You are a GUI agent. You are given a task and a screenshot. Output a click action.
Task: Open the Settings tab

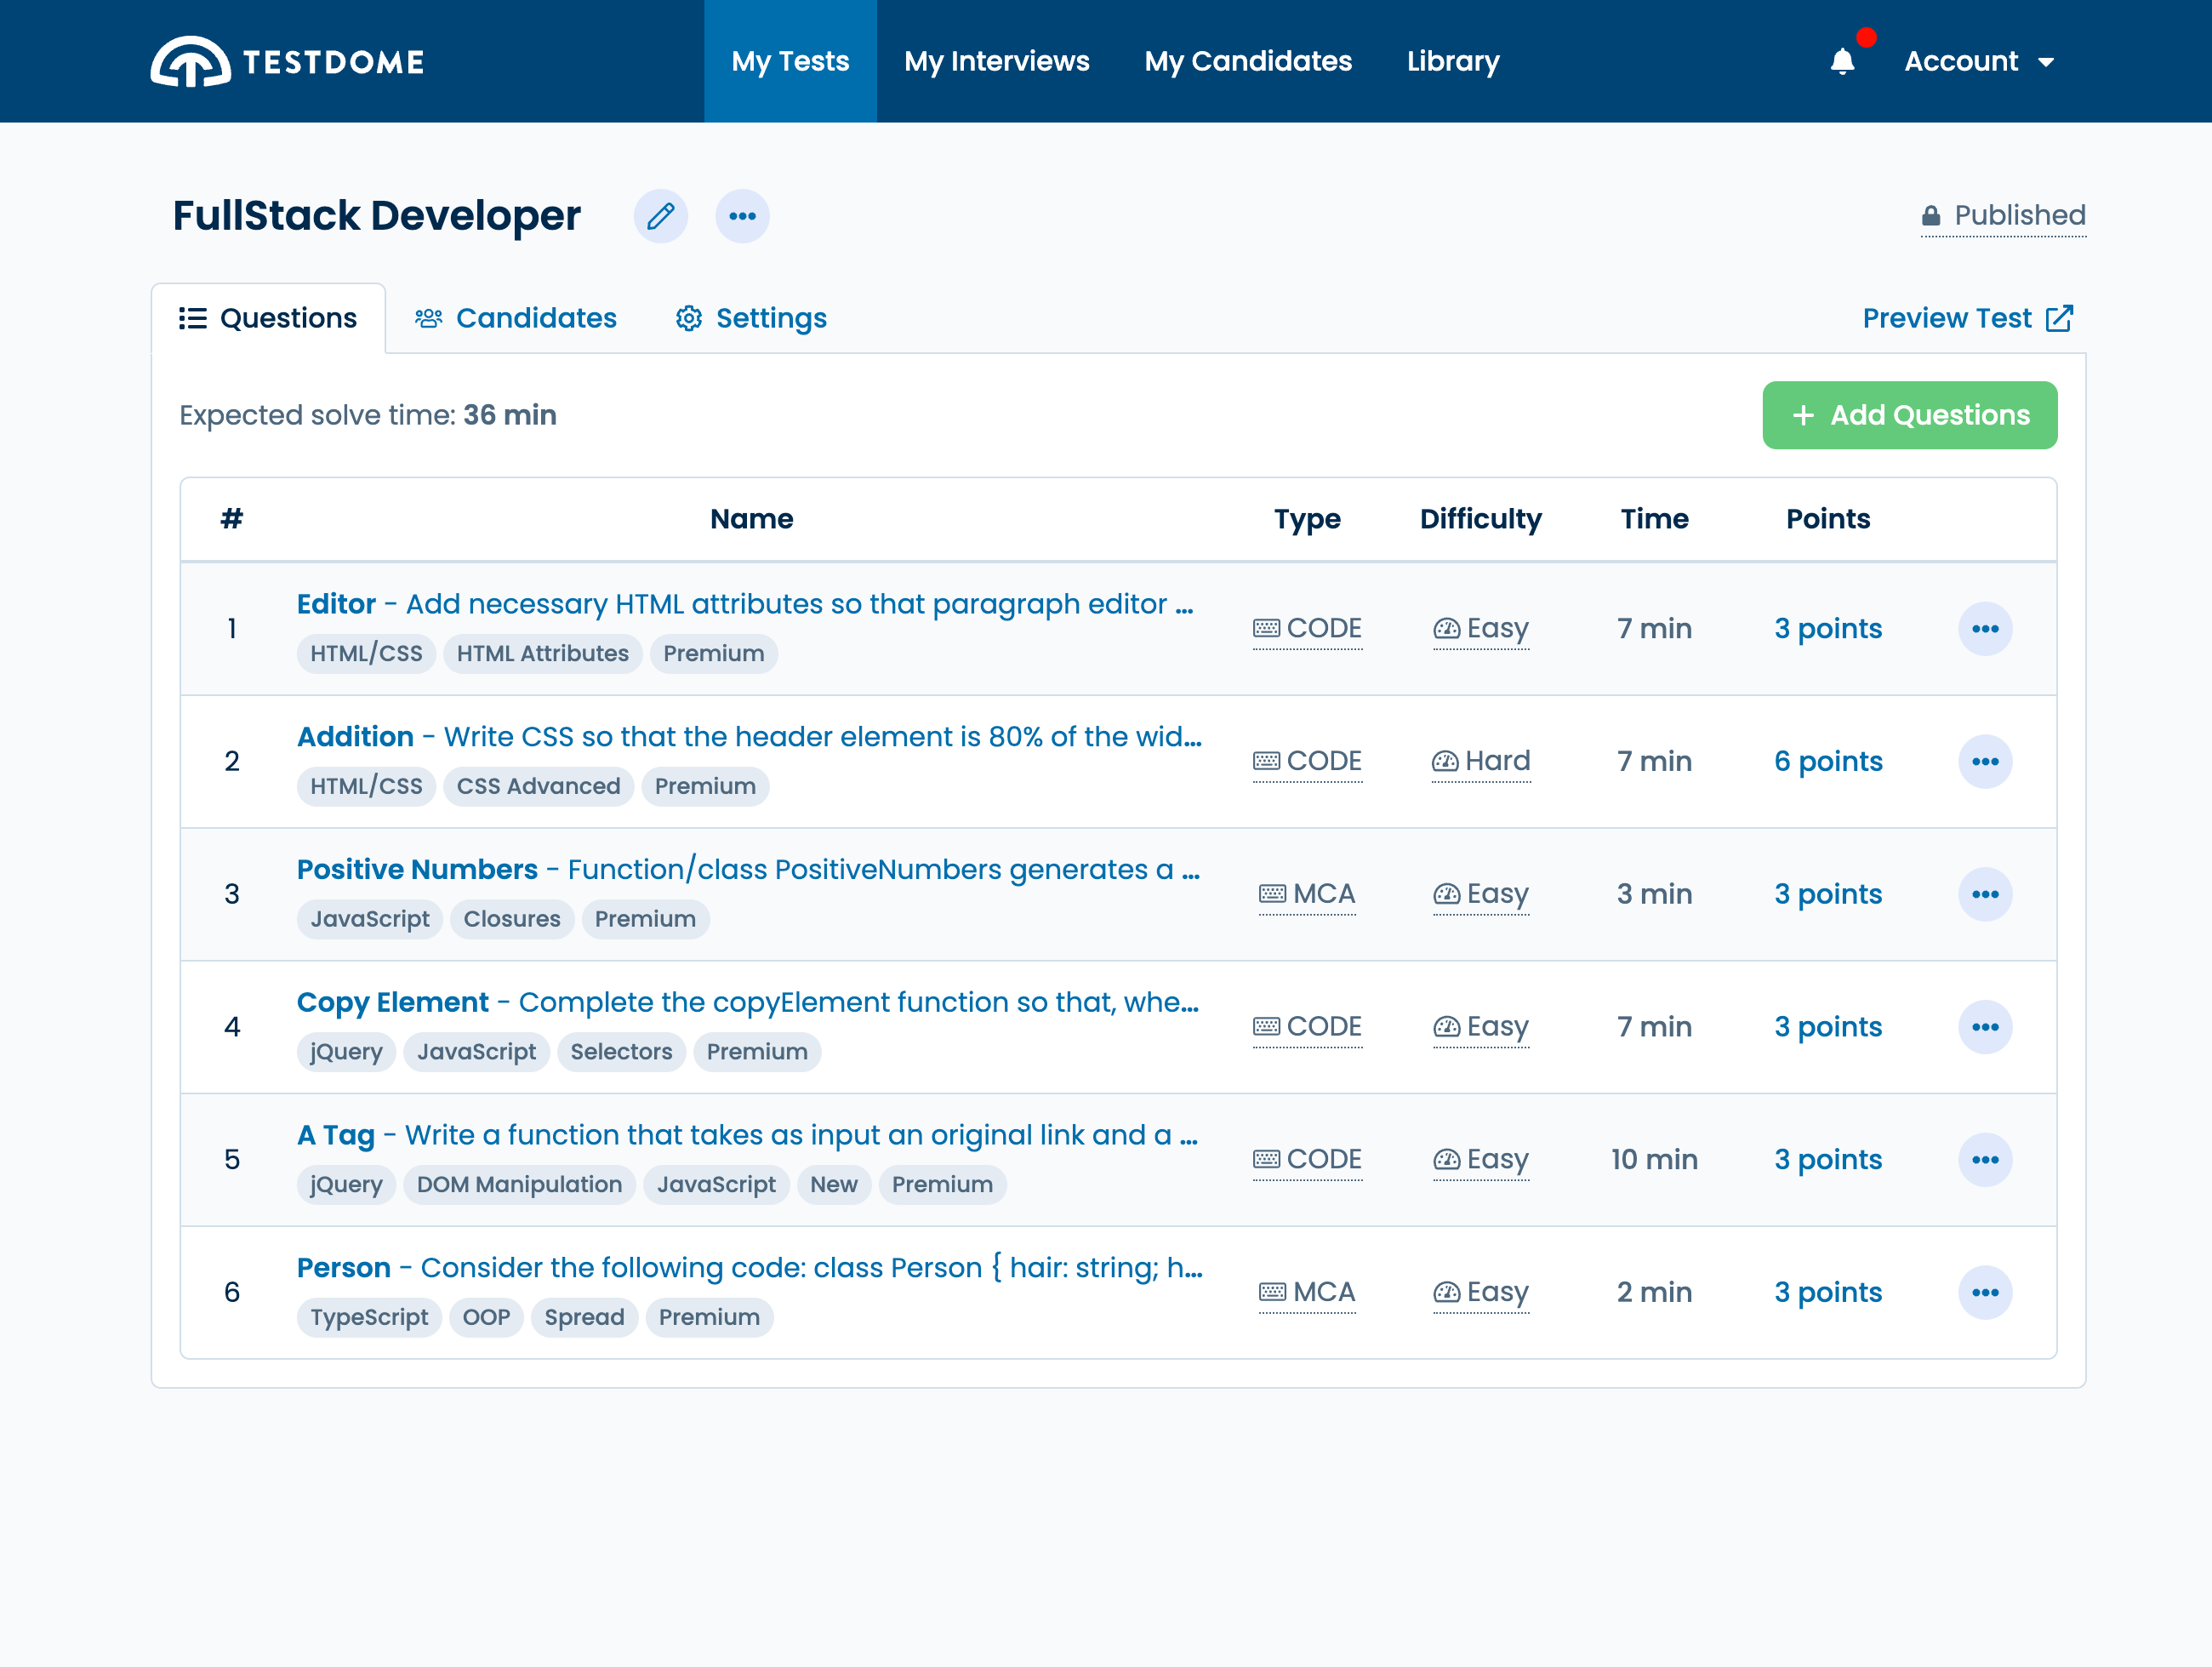tap(751, 318)
